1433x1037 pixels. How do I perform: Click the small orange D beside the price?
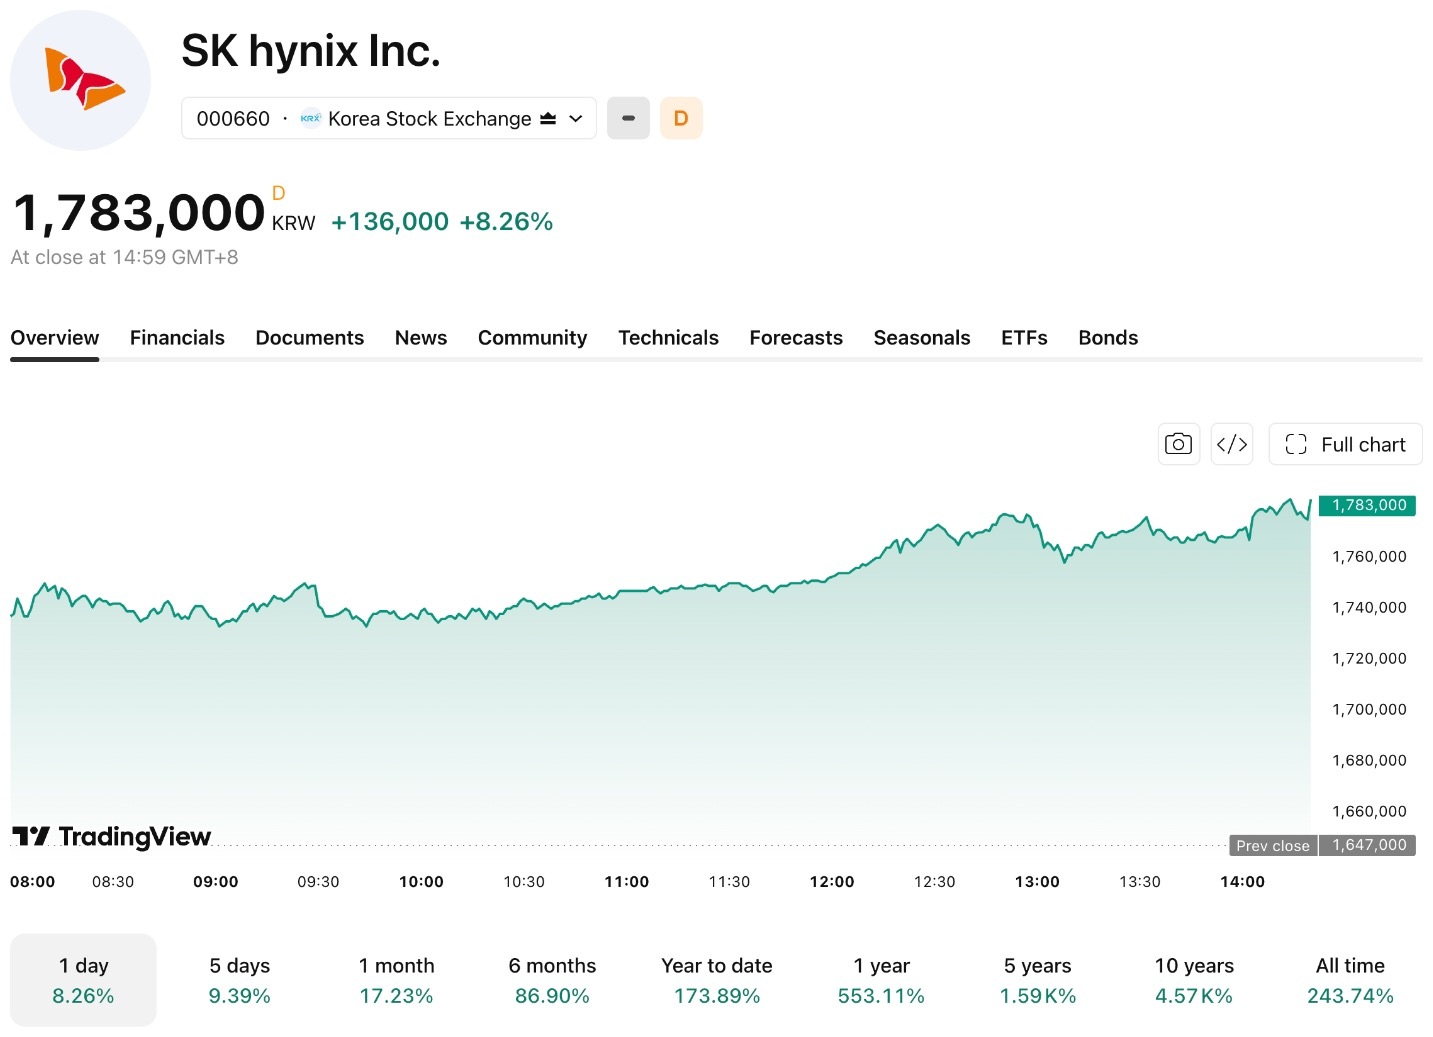click(279, 193)
